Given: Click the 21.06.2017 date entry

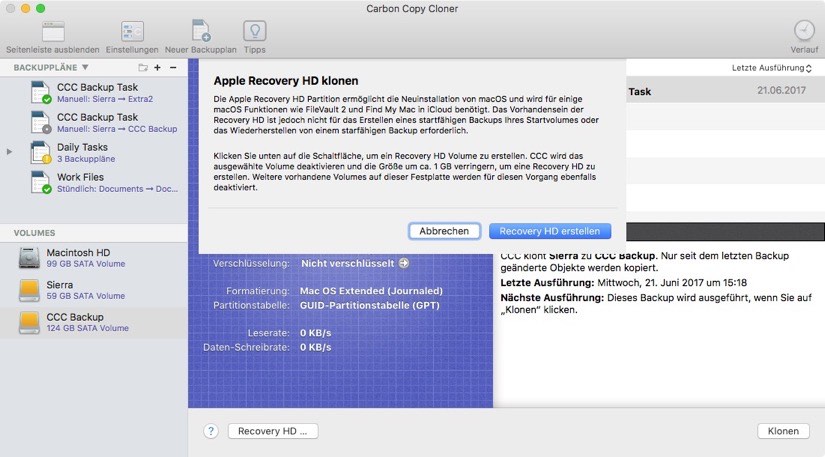Looking at the screenshot, I should 781,90.
